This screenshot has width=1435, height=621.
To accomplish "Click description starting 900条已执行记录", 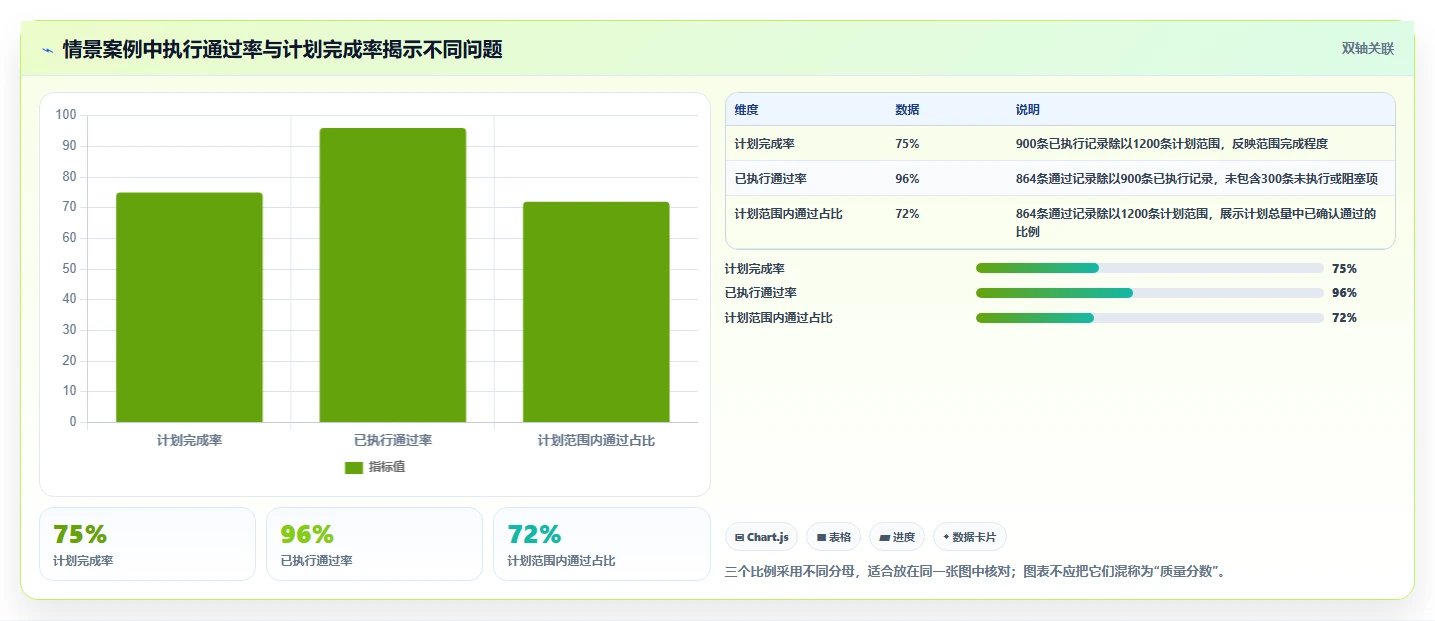I will (1171, 144).
